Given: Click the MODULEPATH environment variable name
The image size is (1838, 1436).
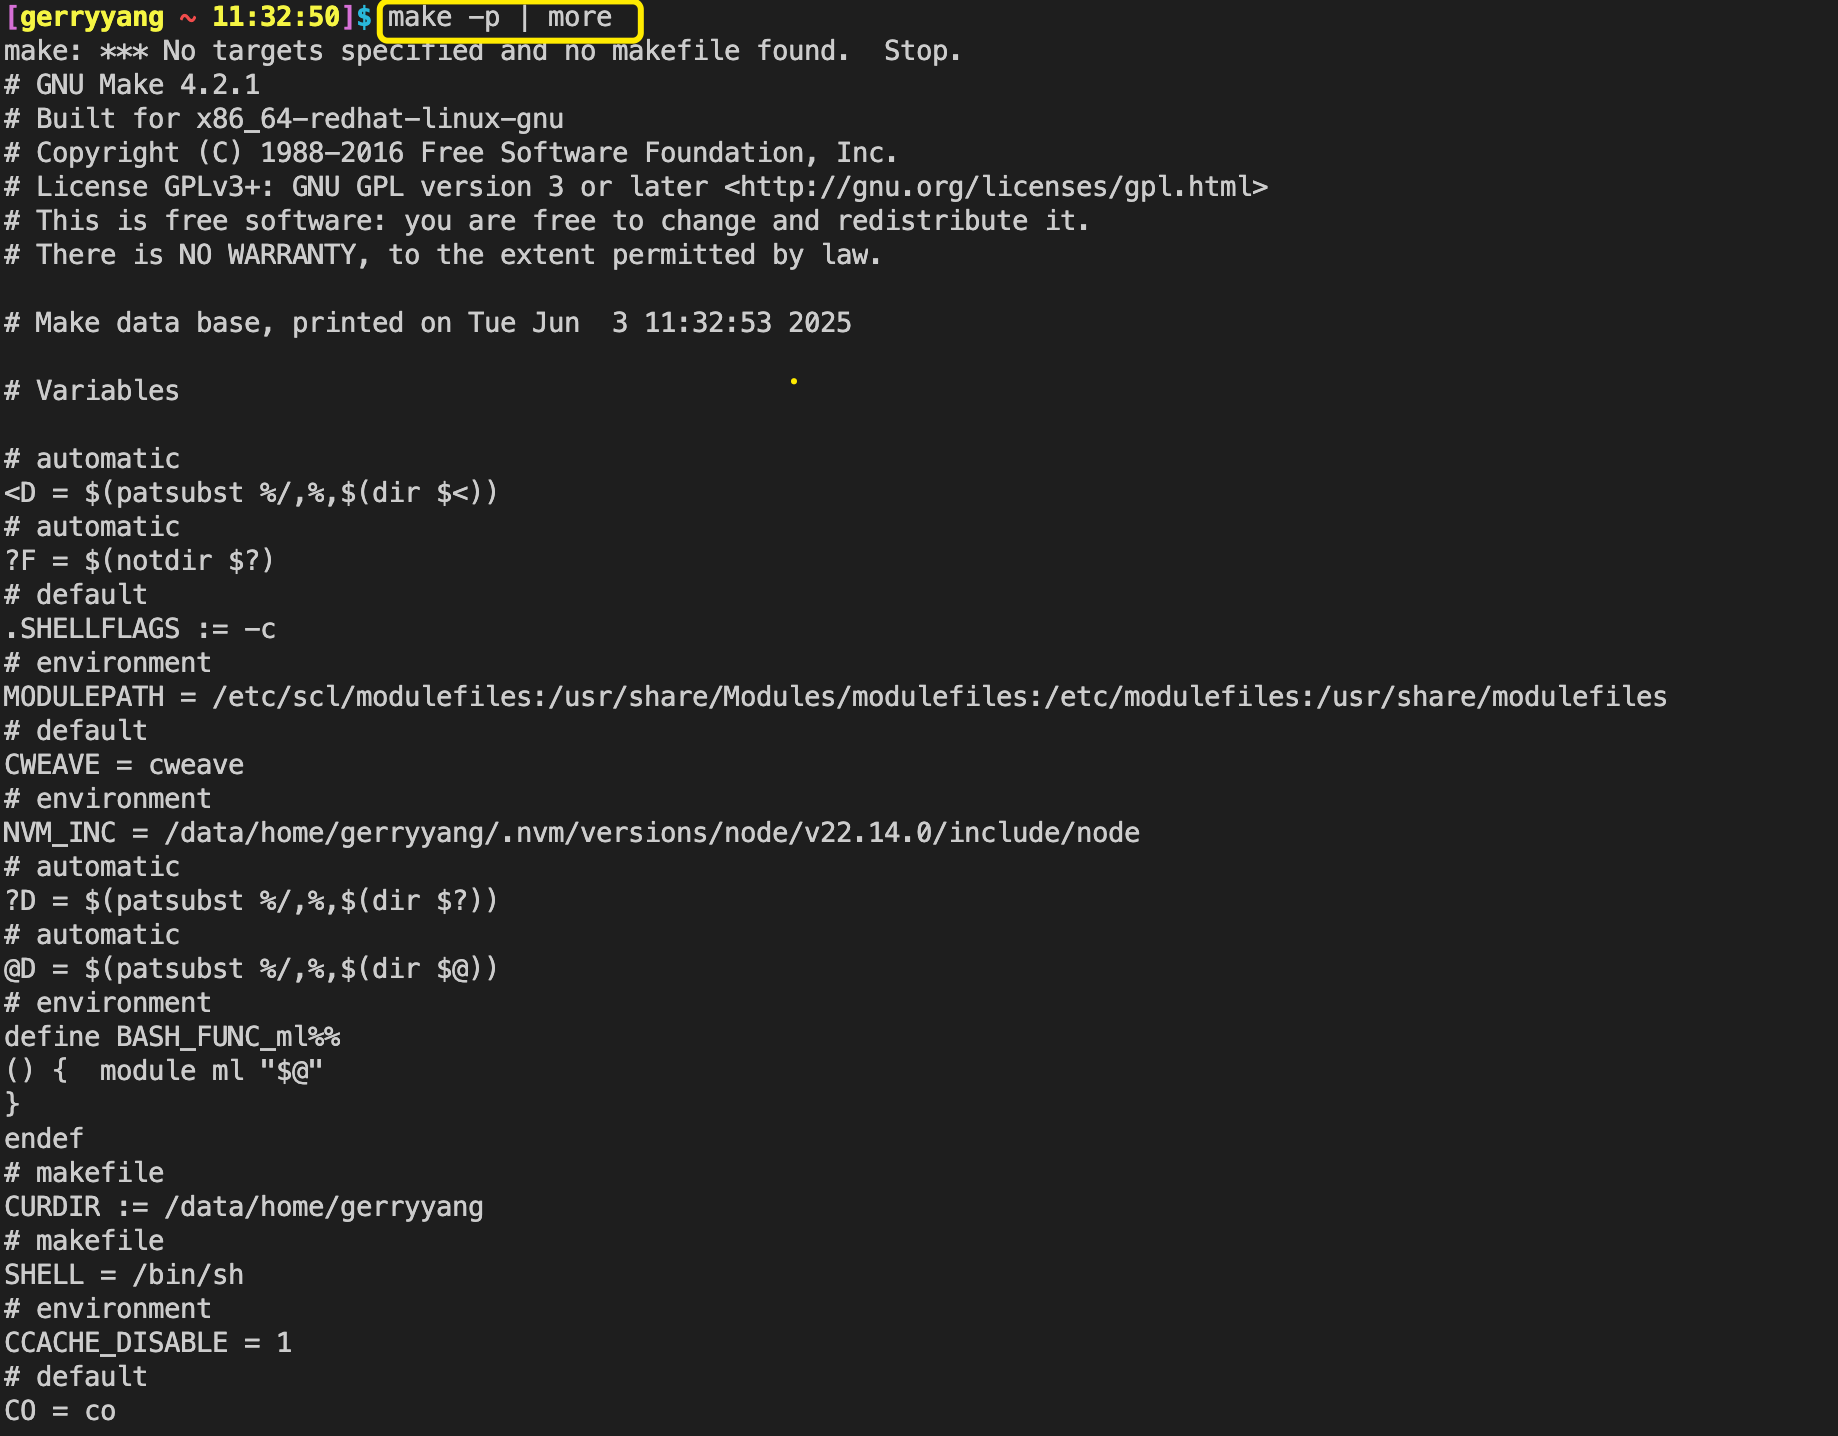Looking at the screenshot, I should point(84,697).
